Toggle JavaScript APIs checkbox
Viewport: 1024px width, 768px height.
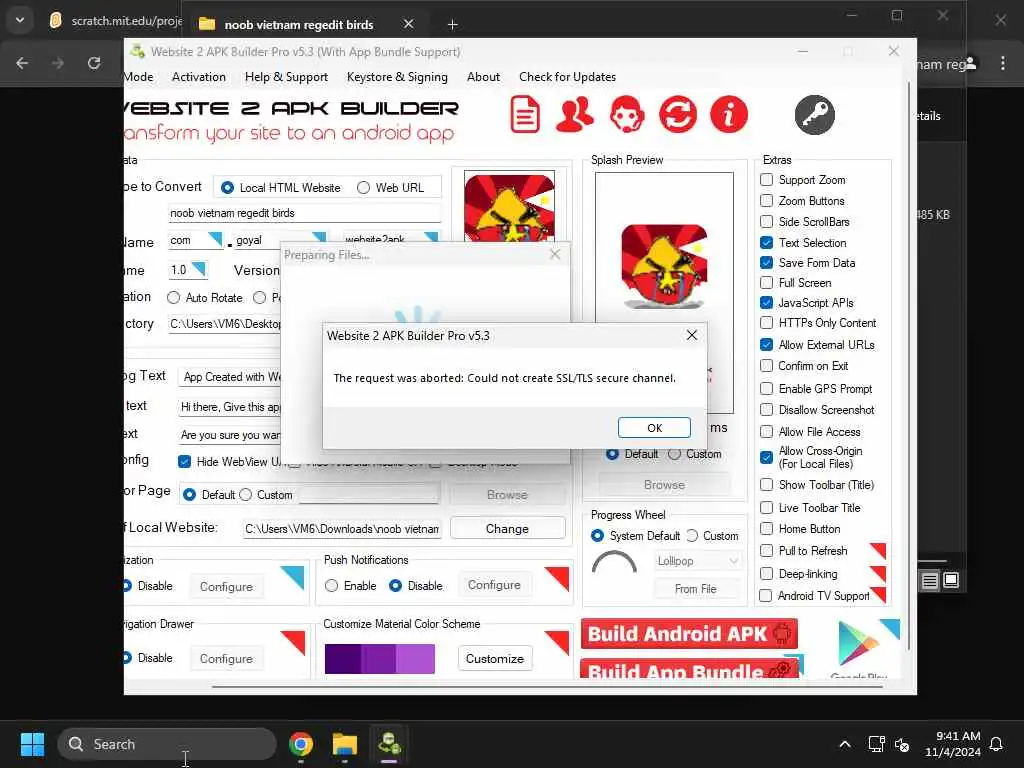pyautogui.click(x=767, y=302)
